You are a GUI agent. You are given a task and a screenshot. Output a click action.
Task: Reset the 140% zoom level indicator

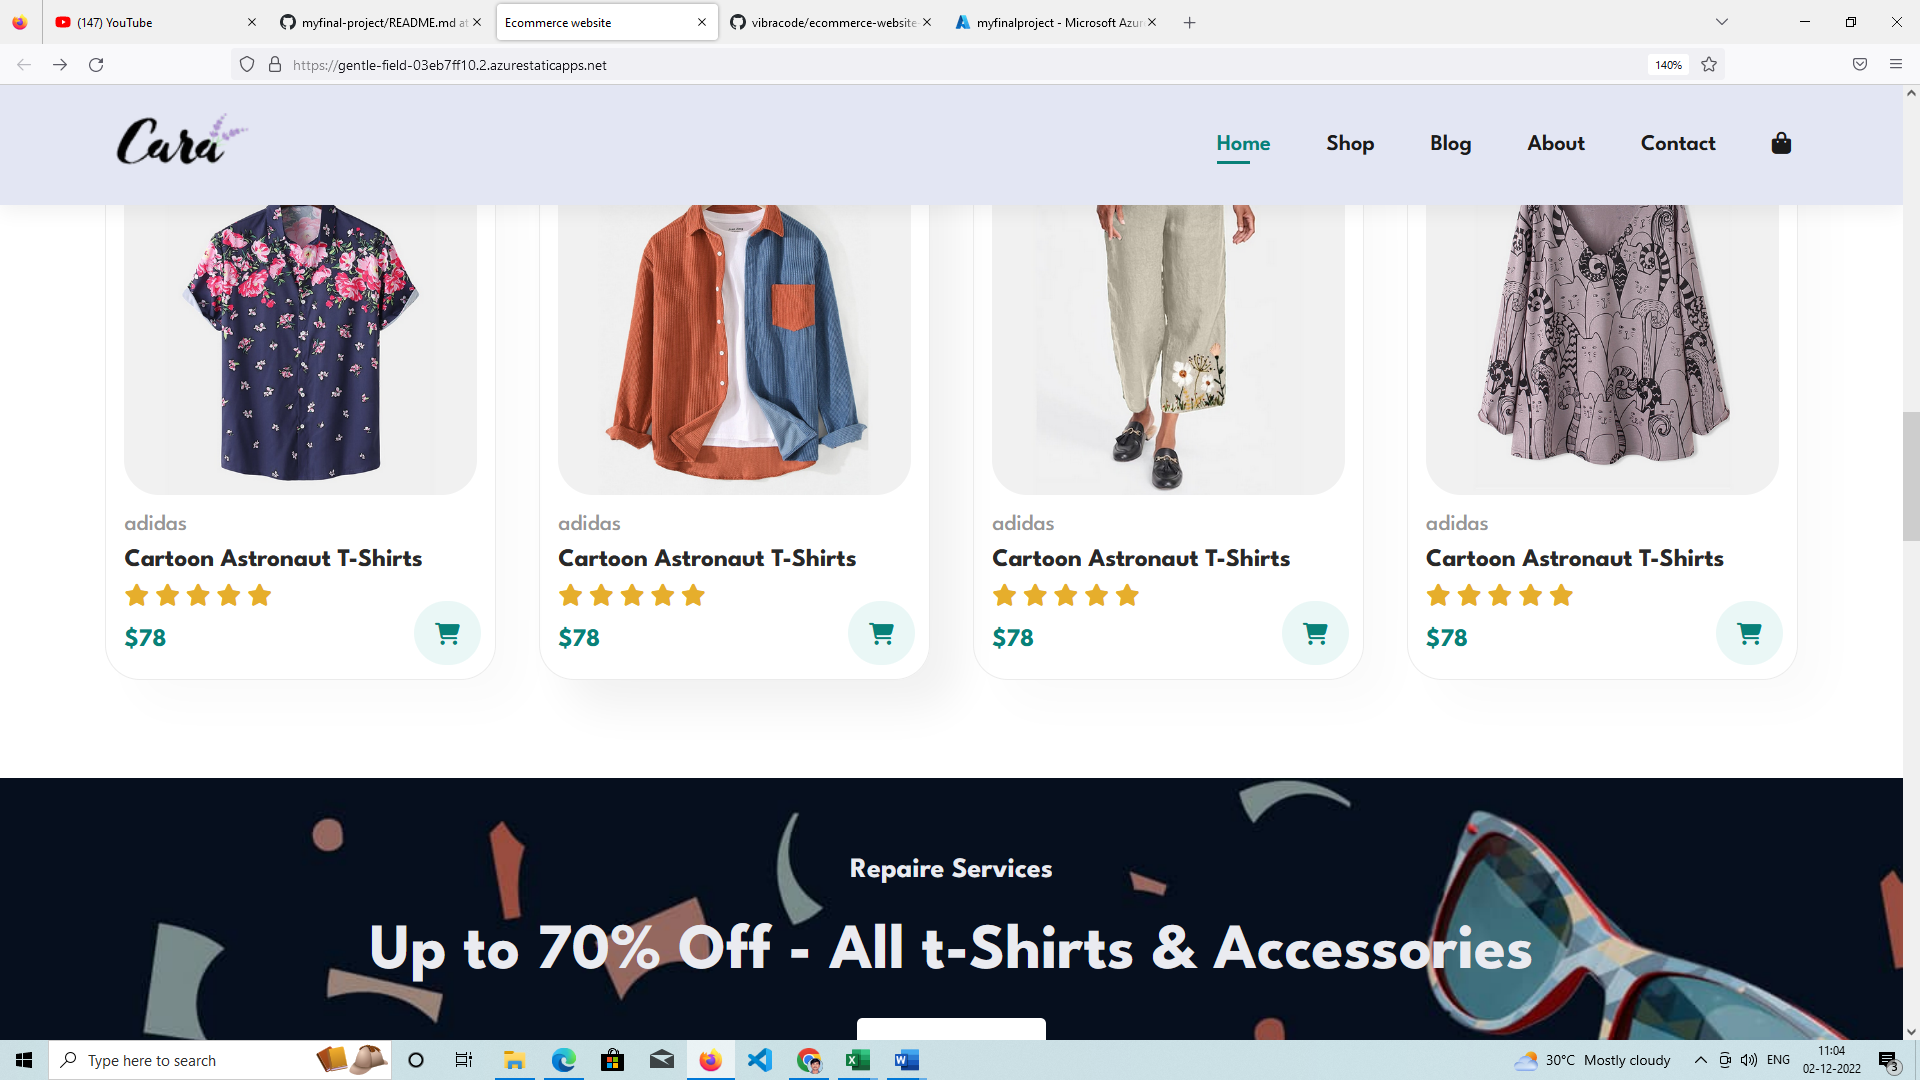1668,64
